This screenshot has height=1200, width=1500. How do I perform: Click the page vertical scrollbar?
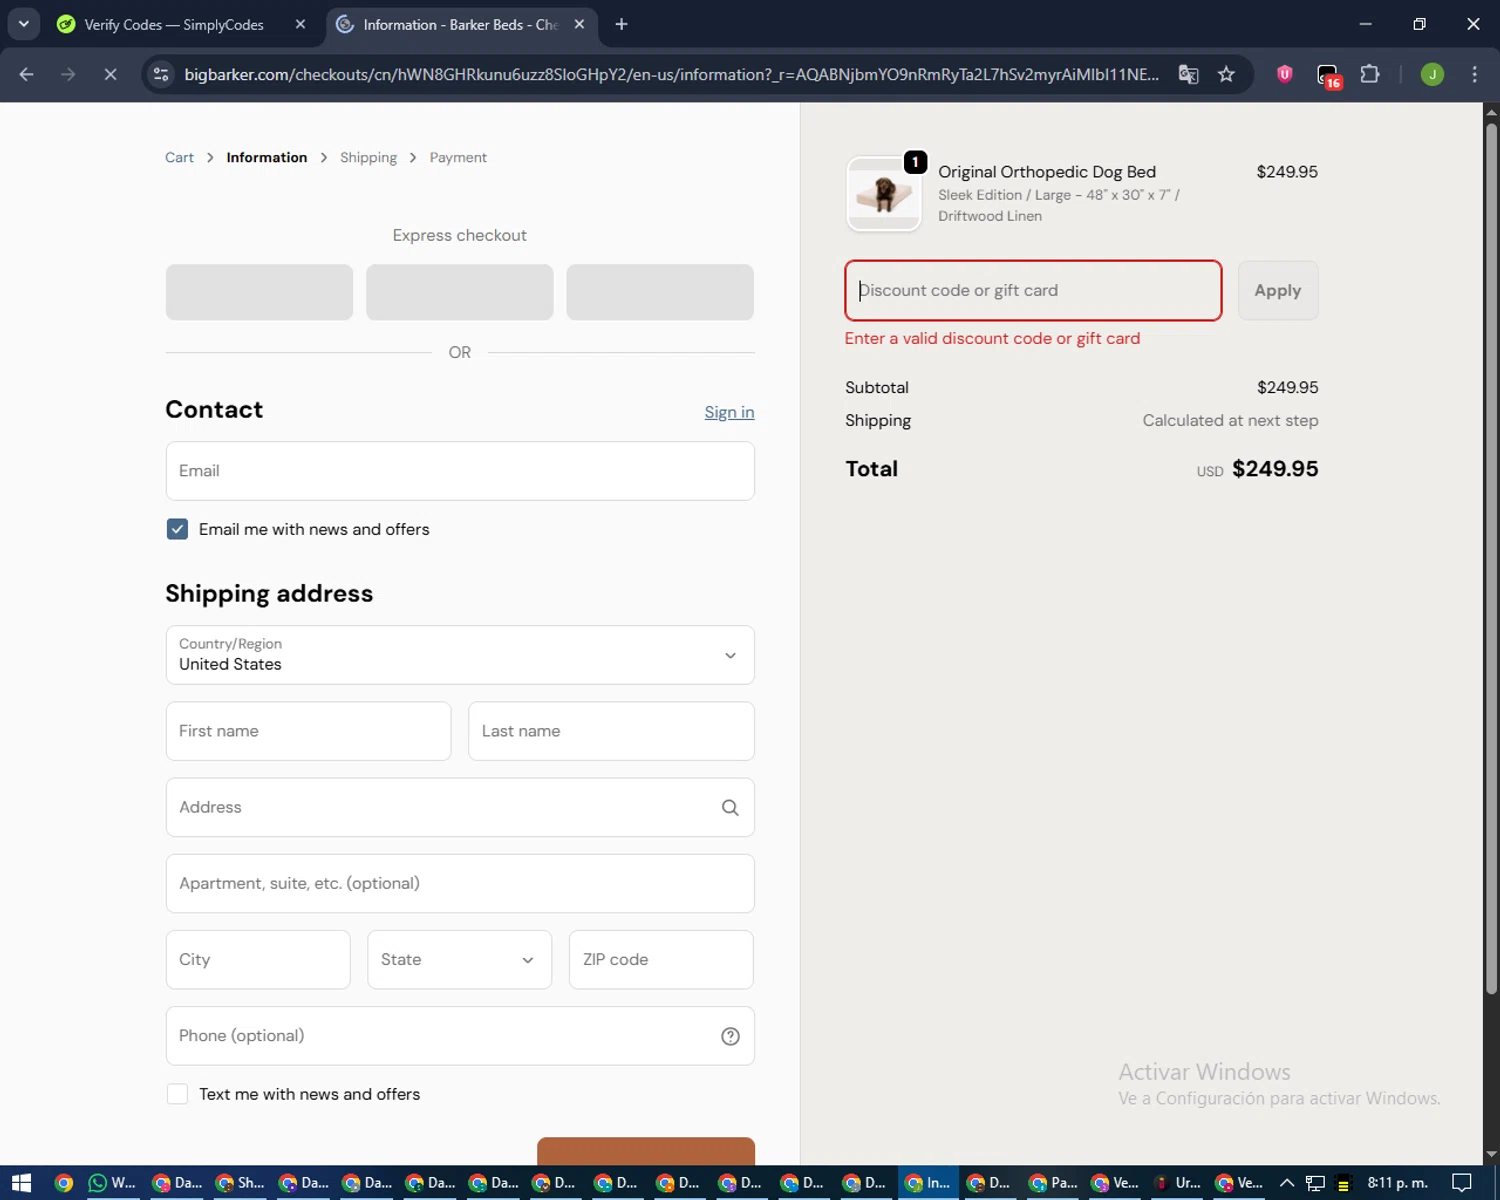[1491, 560]
